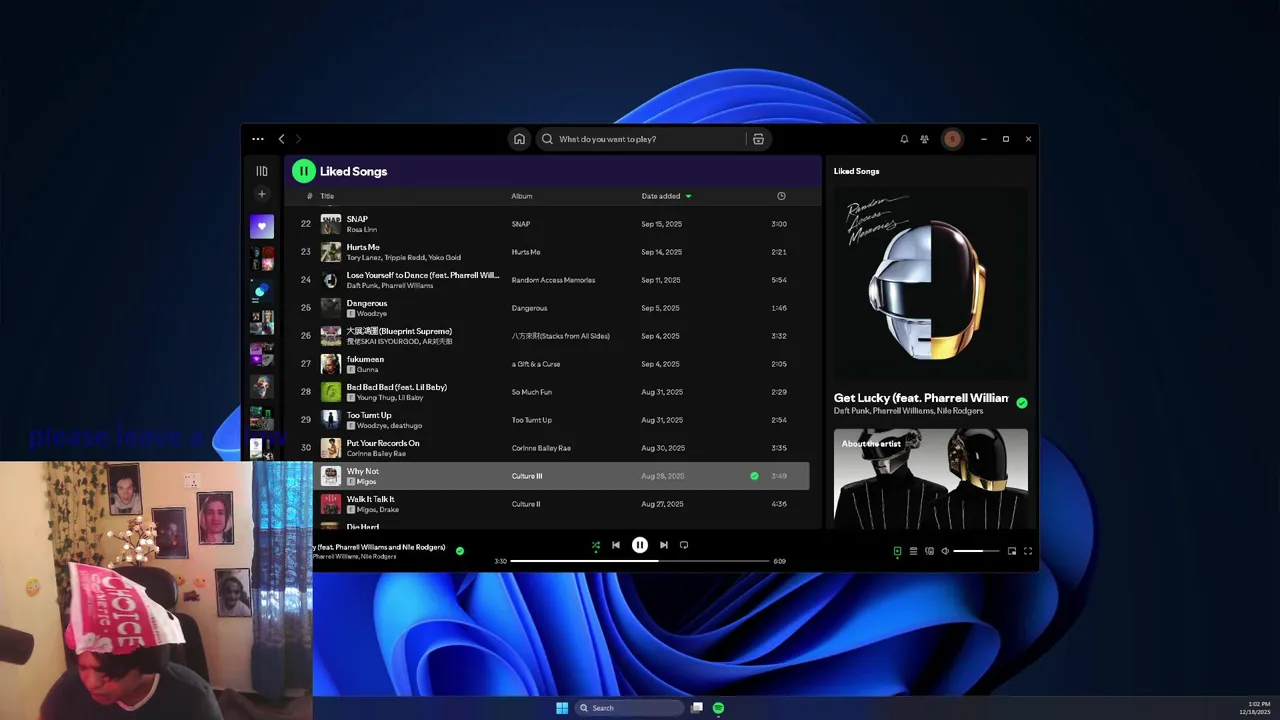This screenshot has width=1280, height=720.
Task: Create a playlist with the plus button
Action: click(262, 194)
